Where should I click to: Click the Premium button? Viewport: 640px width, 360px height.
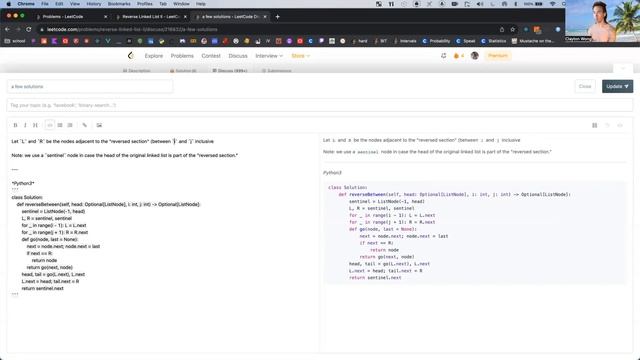pyautogui.click(x=498, y=56)
